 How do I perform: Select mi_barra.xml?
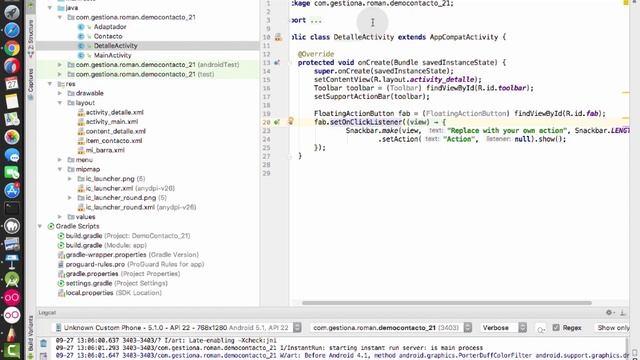pyautogui.click(x=105, y=150)
